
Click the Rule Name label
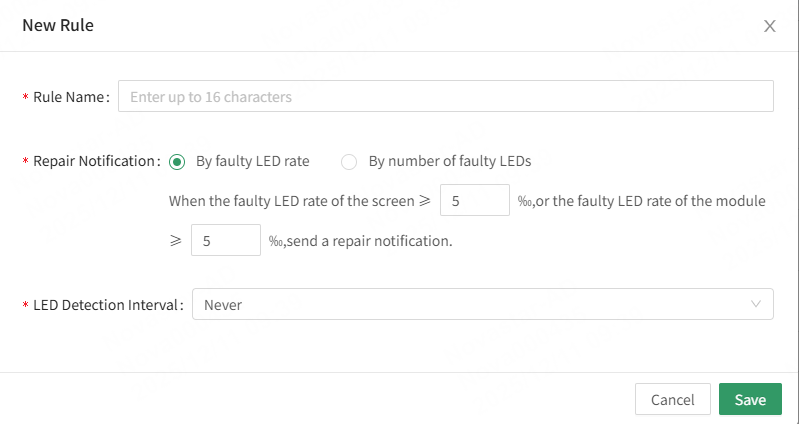pos(70,97)
